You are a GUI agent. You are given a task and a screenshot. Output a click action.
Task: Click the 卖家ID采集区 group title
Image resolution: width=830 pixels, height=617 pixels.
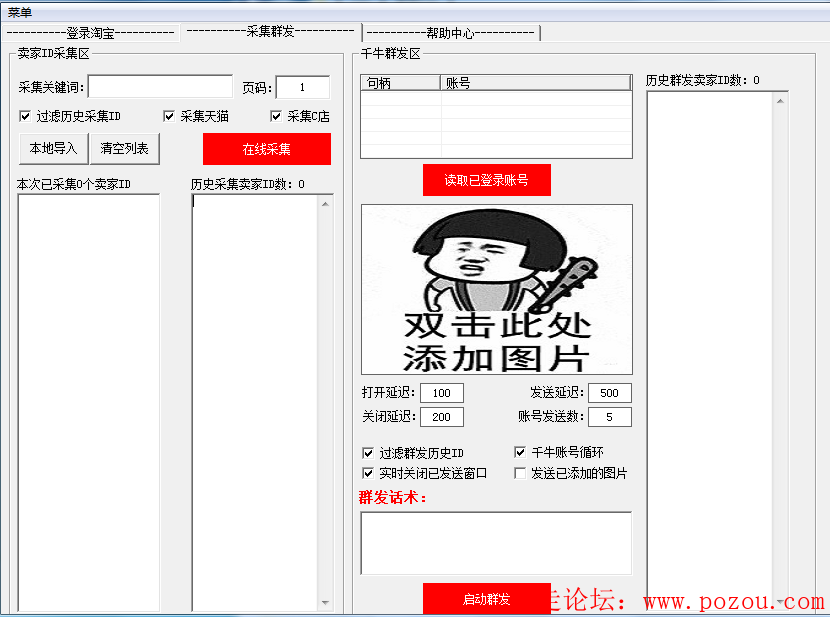click(x=53, y=53)
